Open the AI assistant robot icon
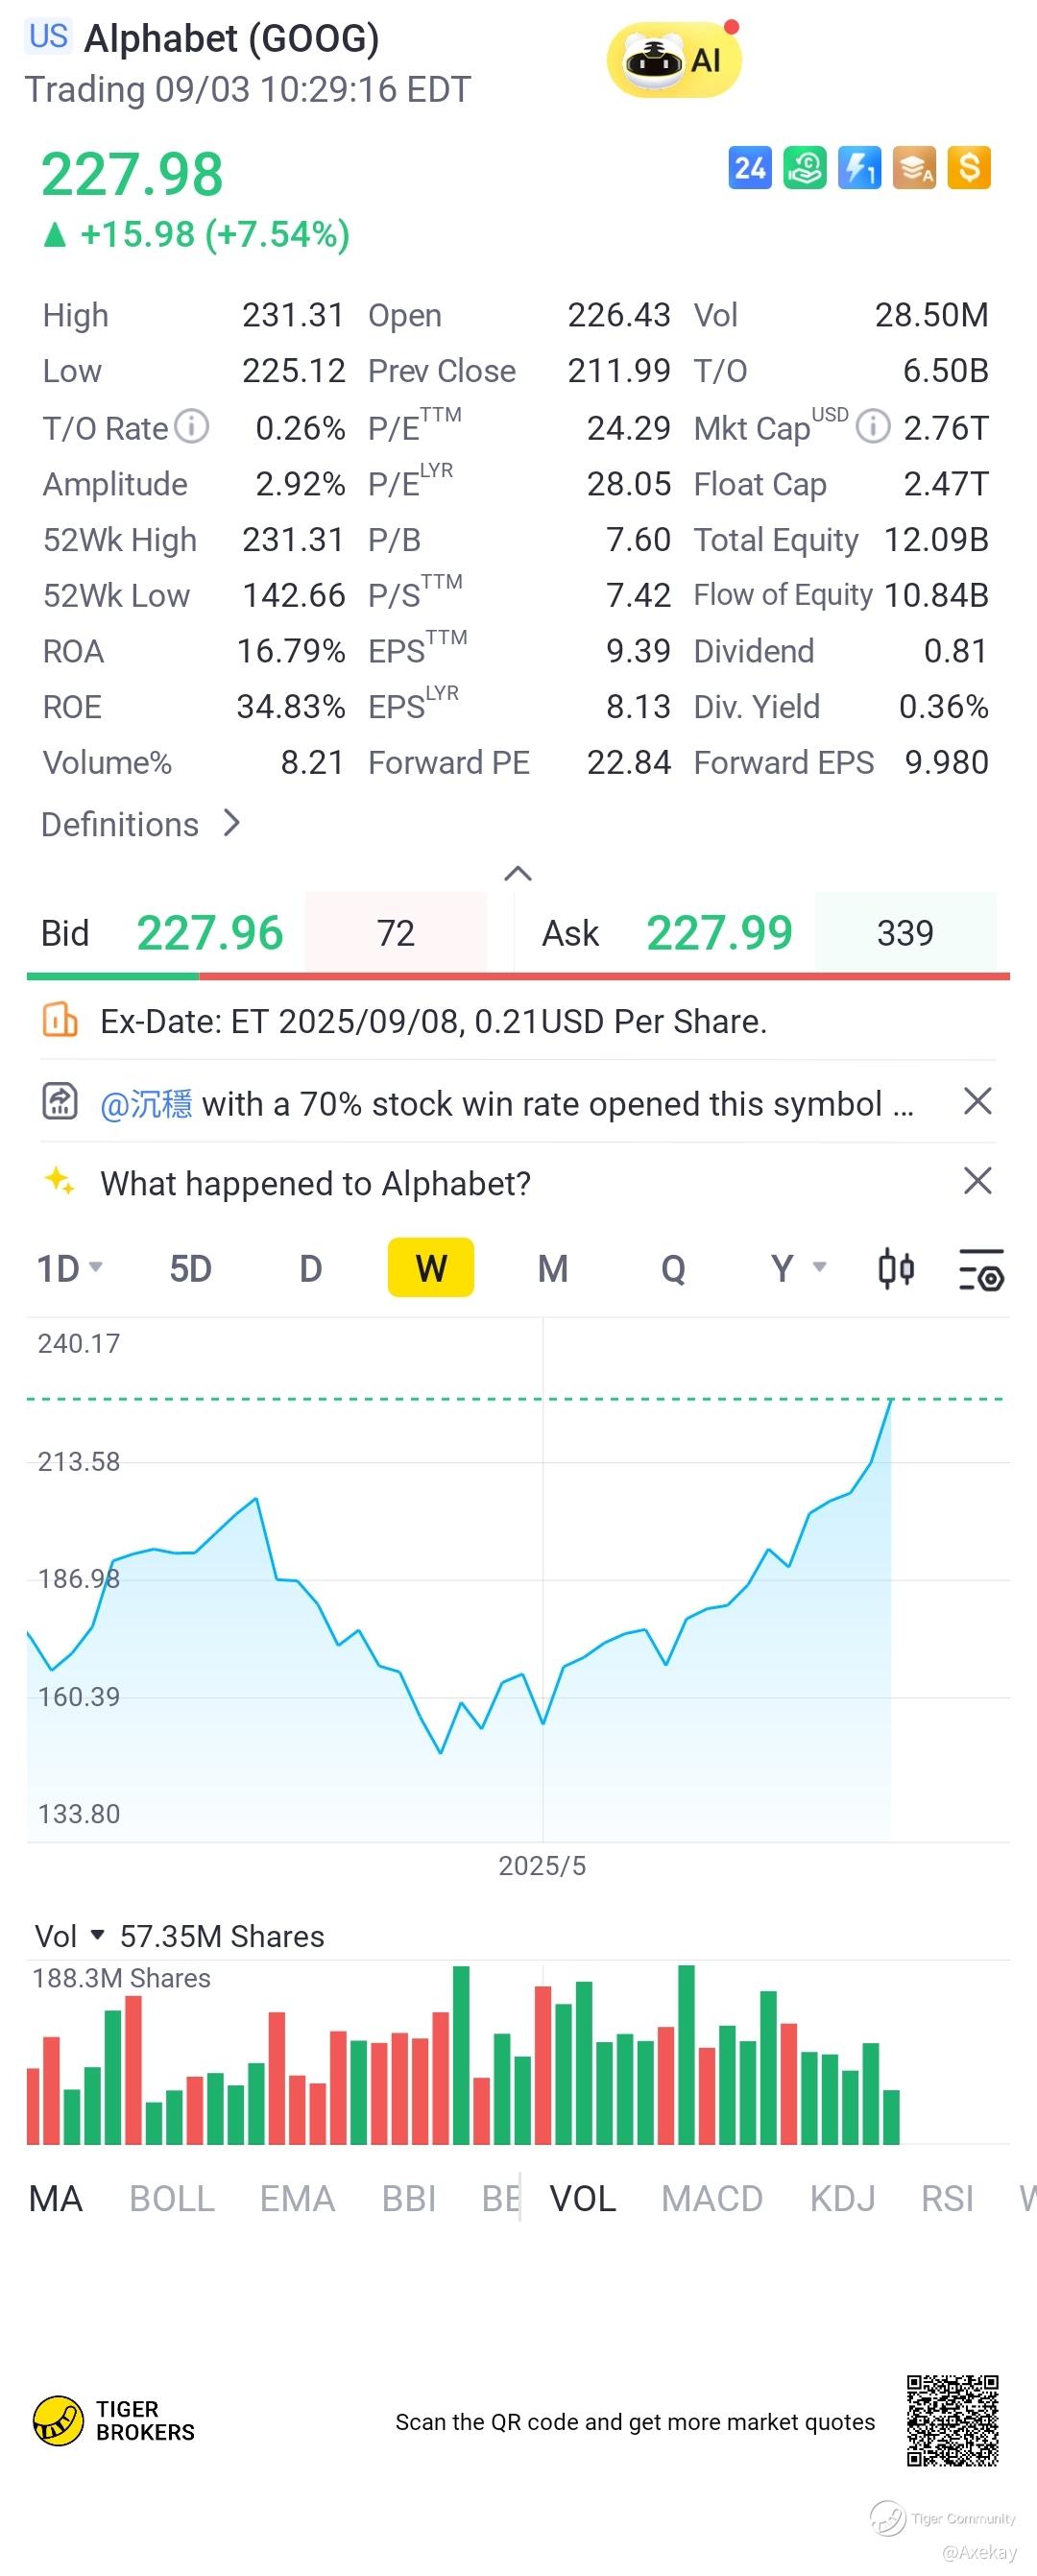Screen dimensions: 1037x2576 (673, 60)
